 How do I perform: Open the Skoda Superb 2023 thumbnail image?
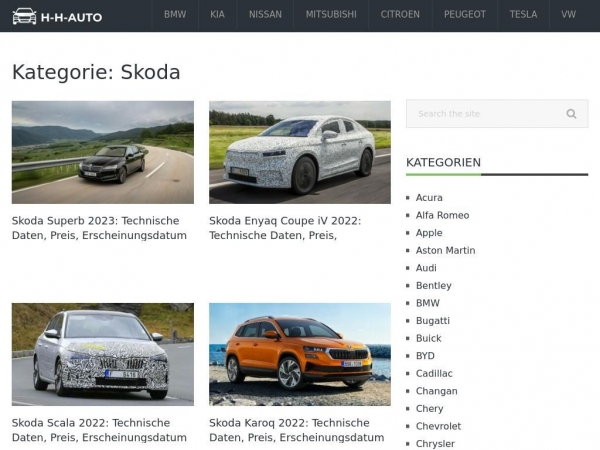tap(103, 152)
